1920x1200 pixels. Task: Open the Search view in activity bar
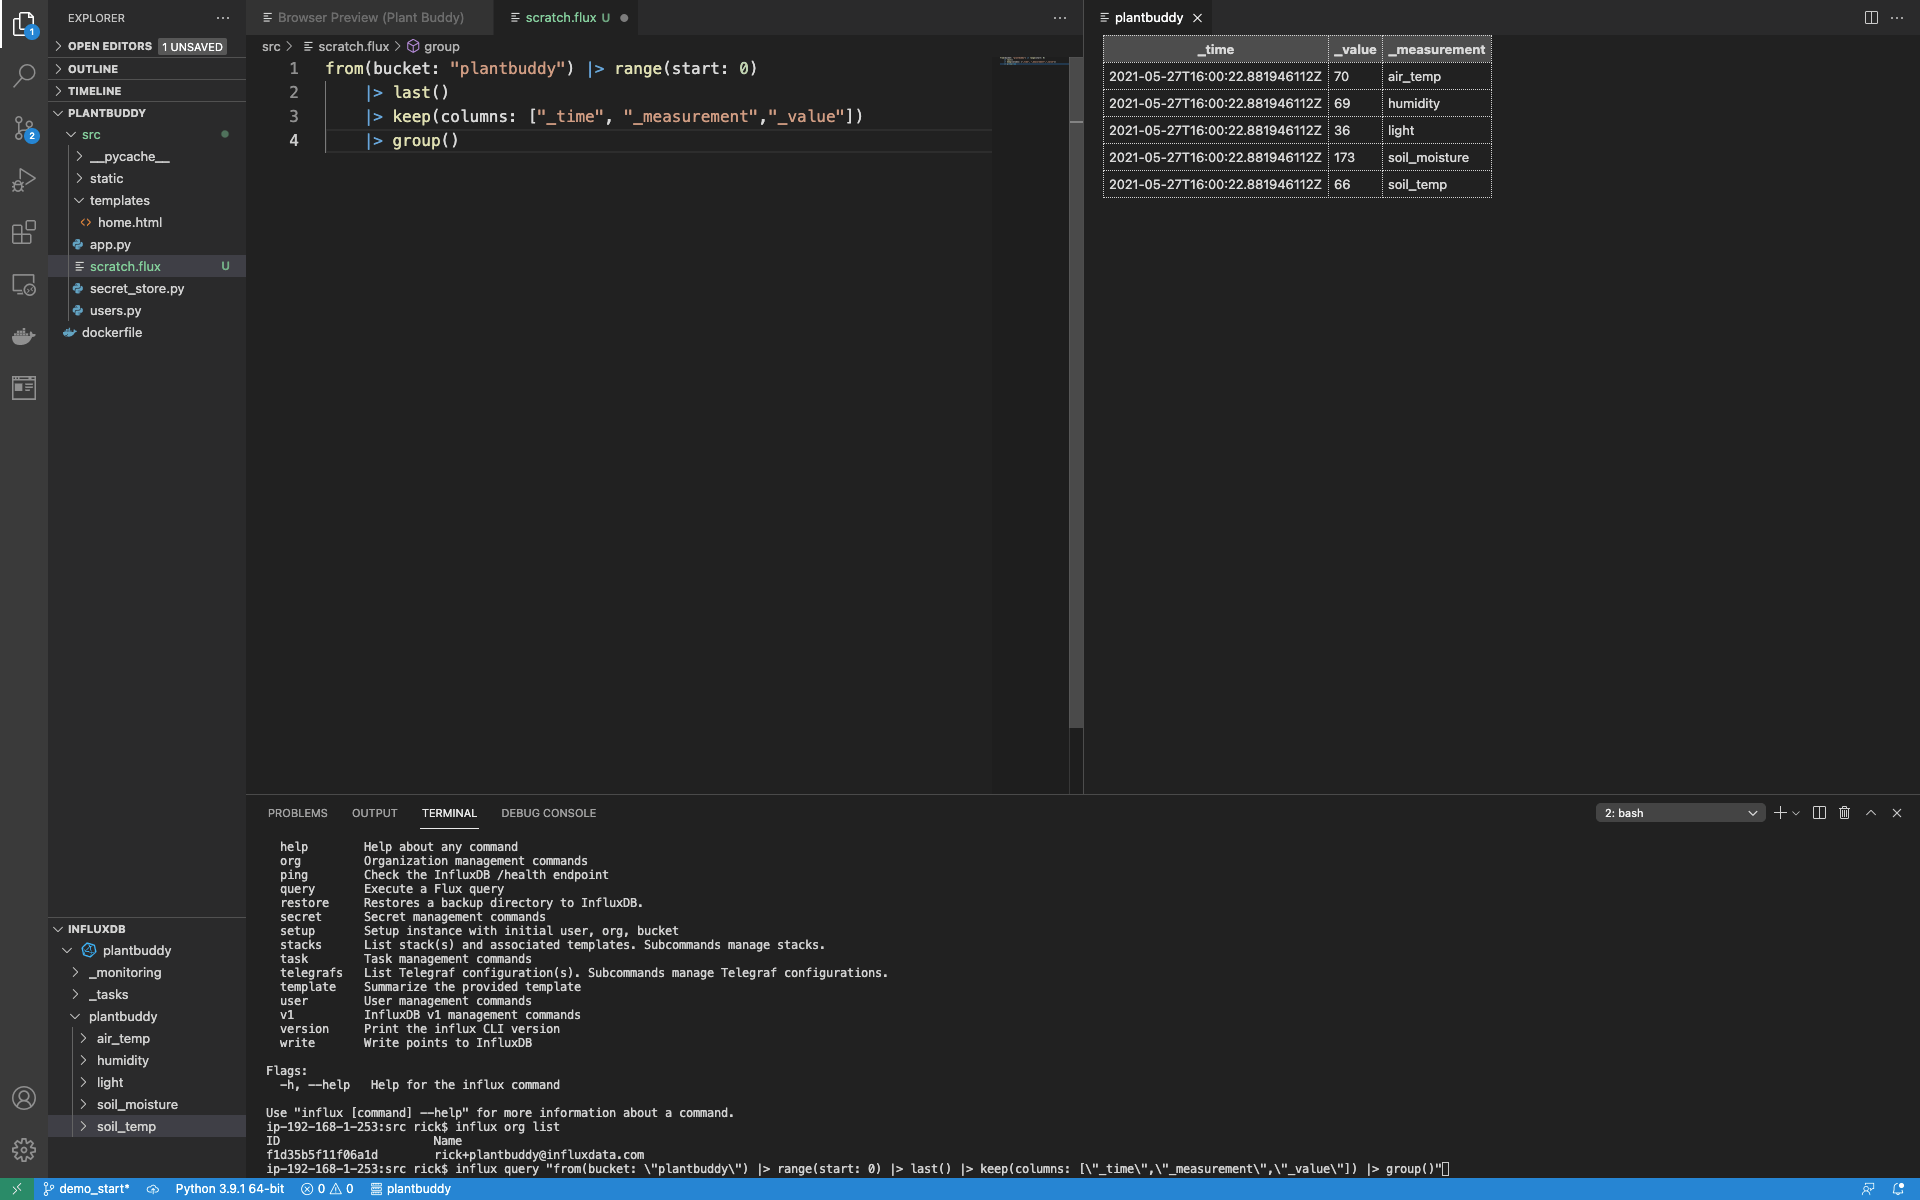(24, 75)
